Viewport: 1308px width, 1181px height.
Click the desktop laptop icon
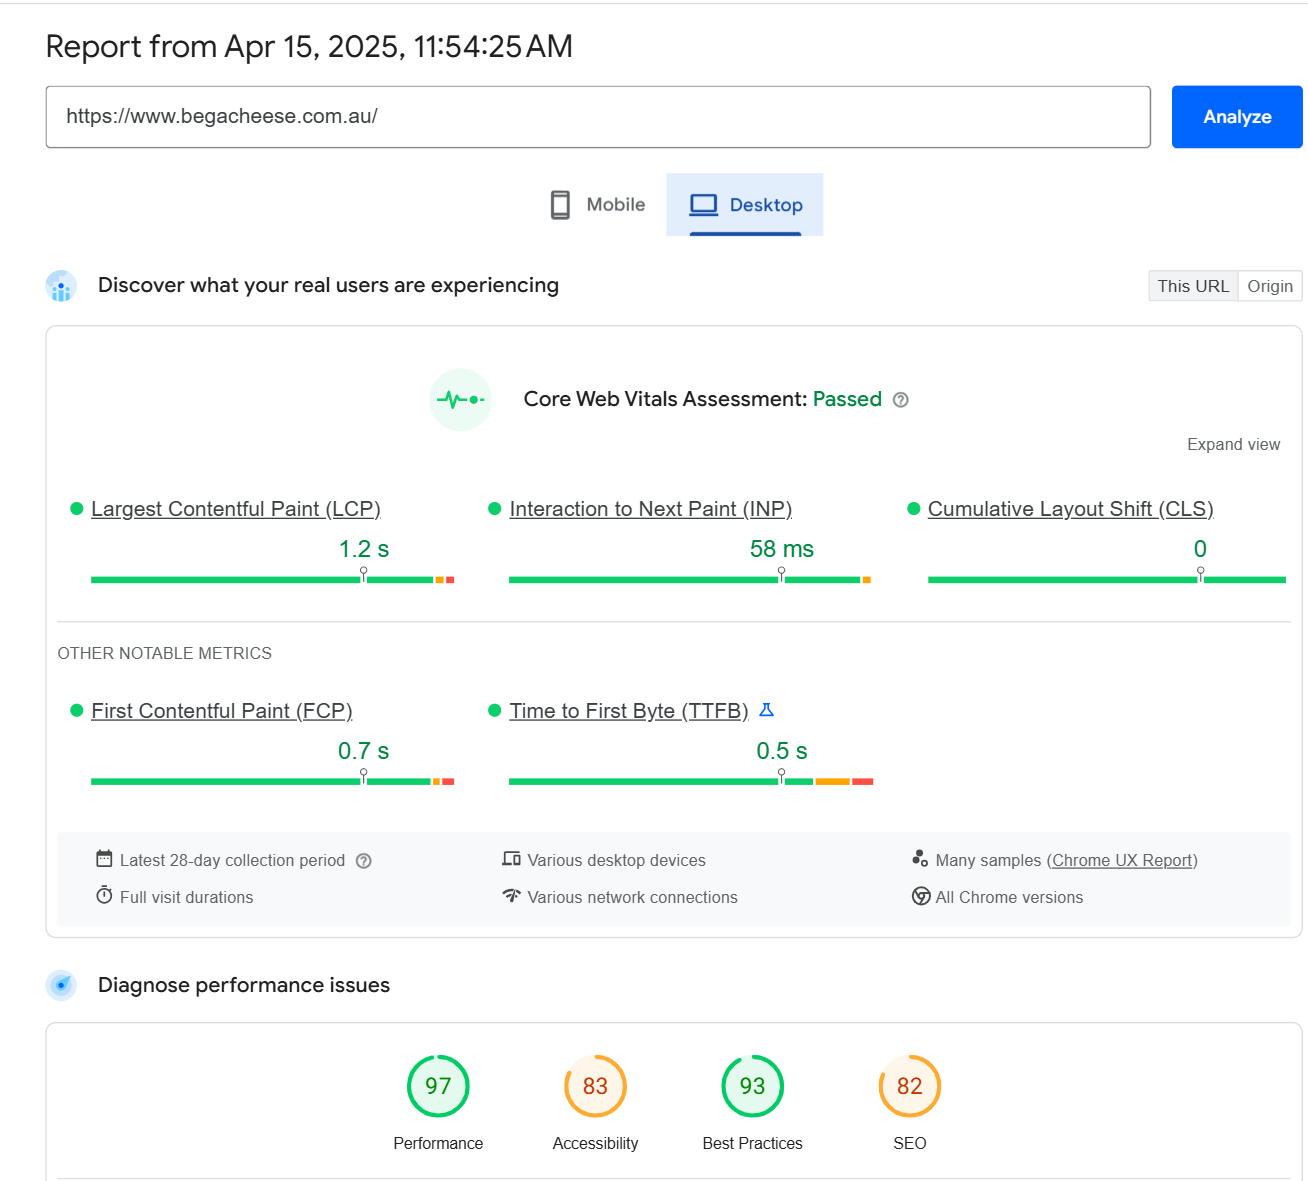pos(704,205)
